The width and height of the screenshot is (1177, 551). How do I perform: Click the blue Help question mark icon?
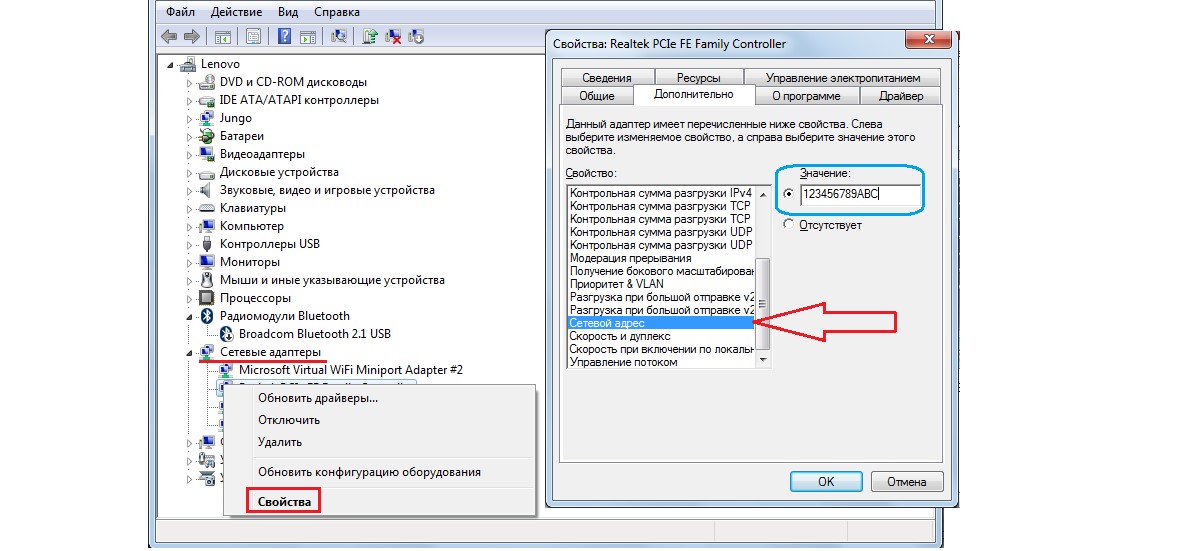point(284,37)
